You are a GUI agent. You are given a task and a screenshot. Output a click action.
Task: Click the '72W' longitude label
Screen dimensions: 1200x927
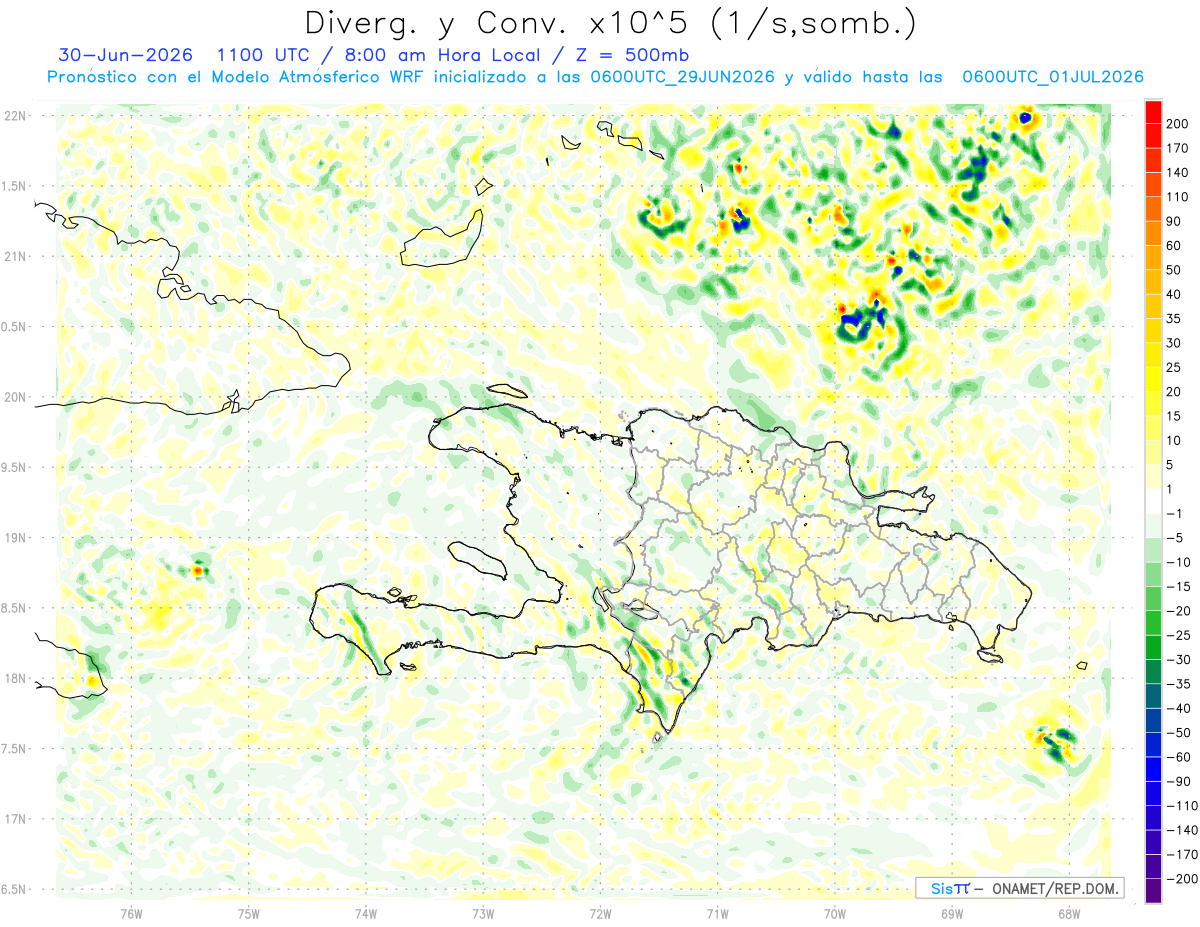(x=600, y=913)
